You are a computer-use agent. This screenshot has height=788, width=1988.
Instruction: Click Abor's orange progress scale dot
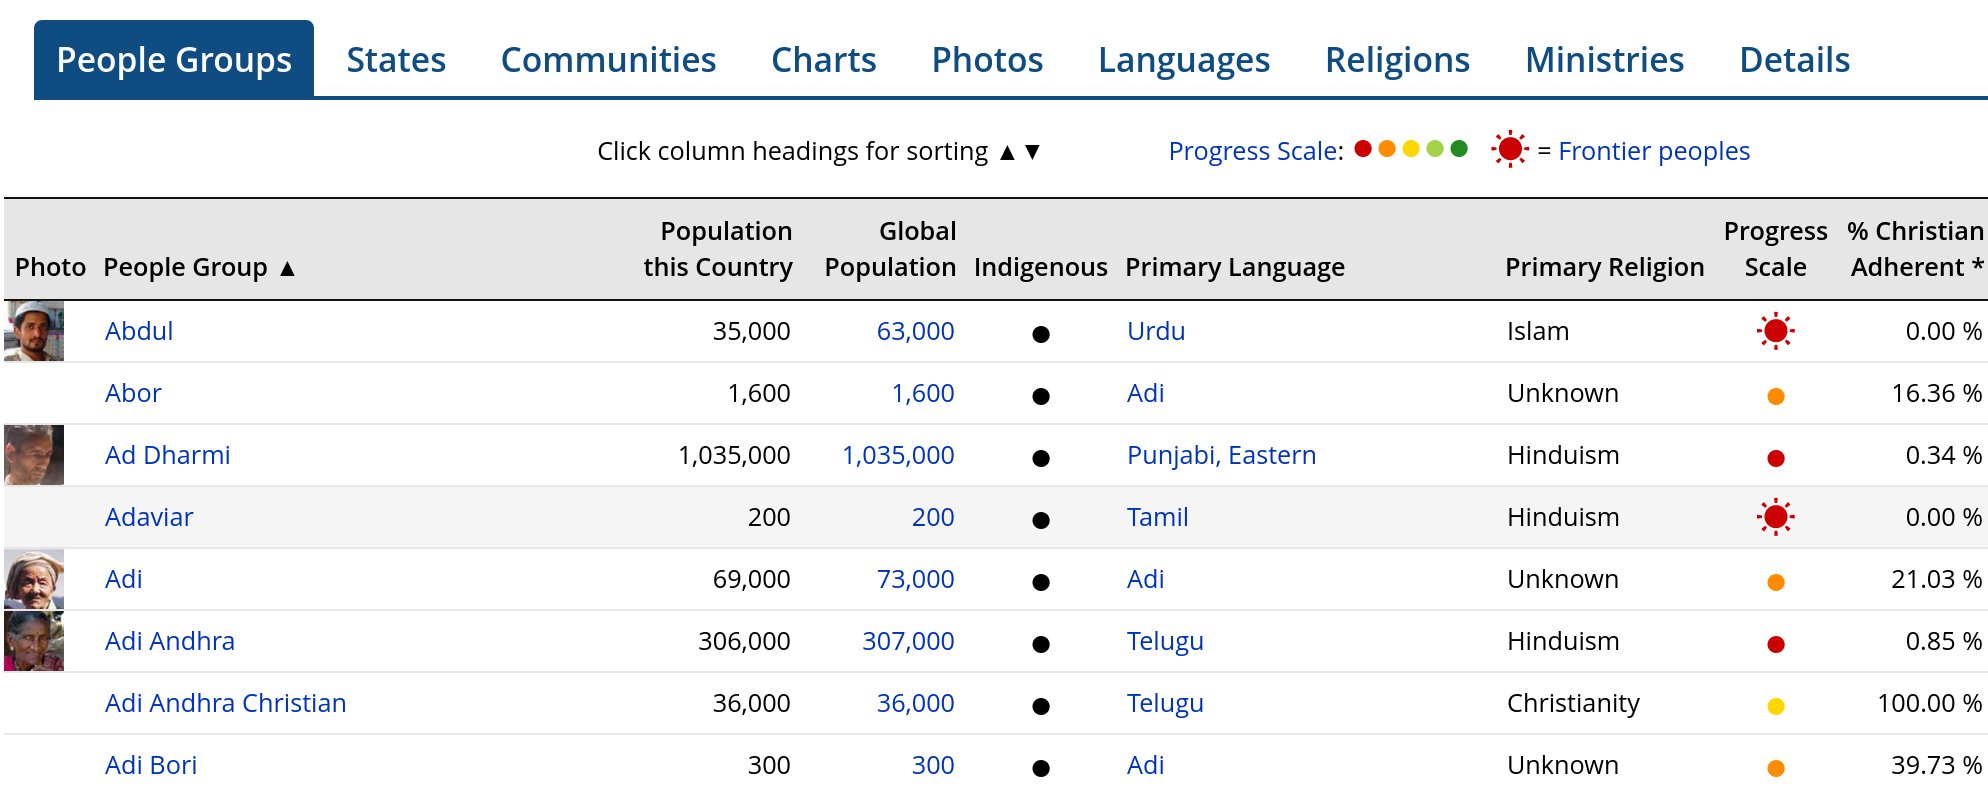pos(1775,396)
